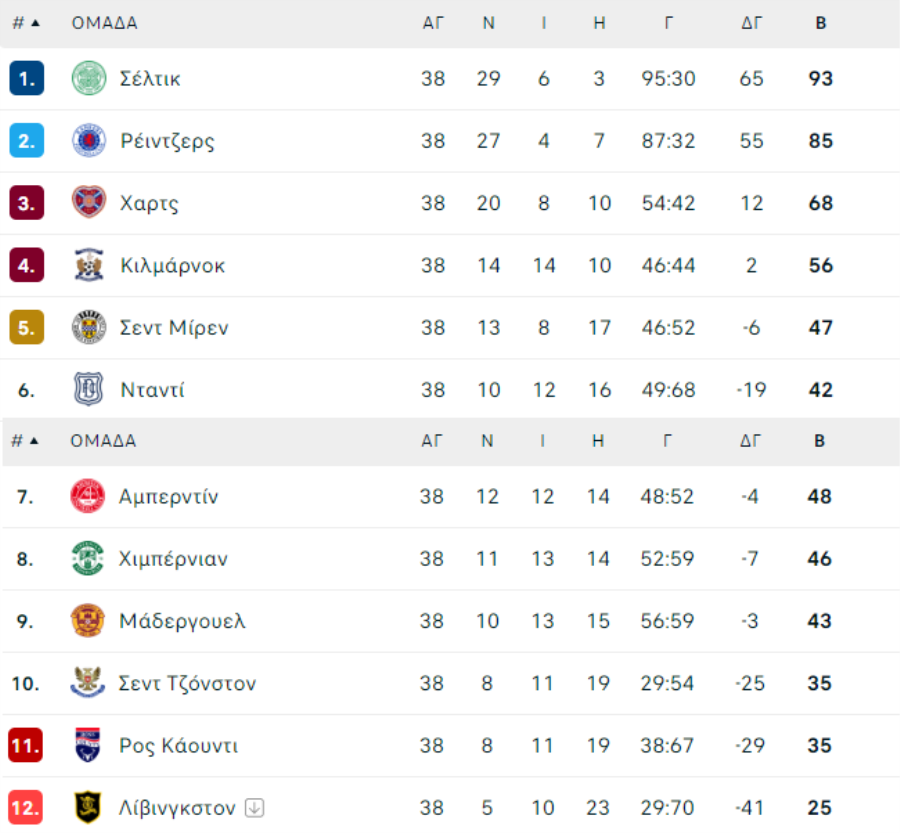Click the red position 12 badge

(x=26, y=808)
